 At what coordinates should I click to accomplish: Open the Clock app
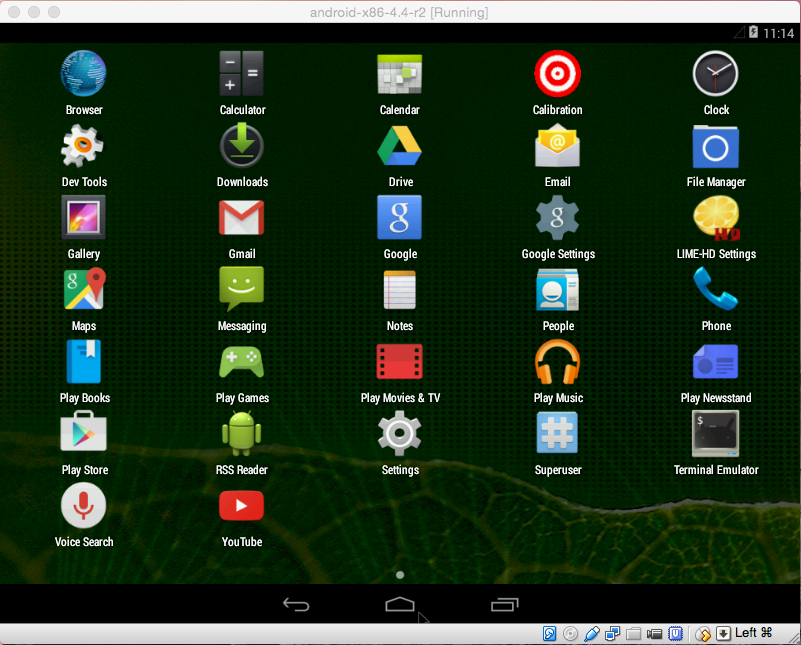(715, 74)
